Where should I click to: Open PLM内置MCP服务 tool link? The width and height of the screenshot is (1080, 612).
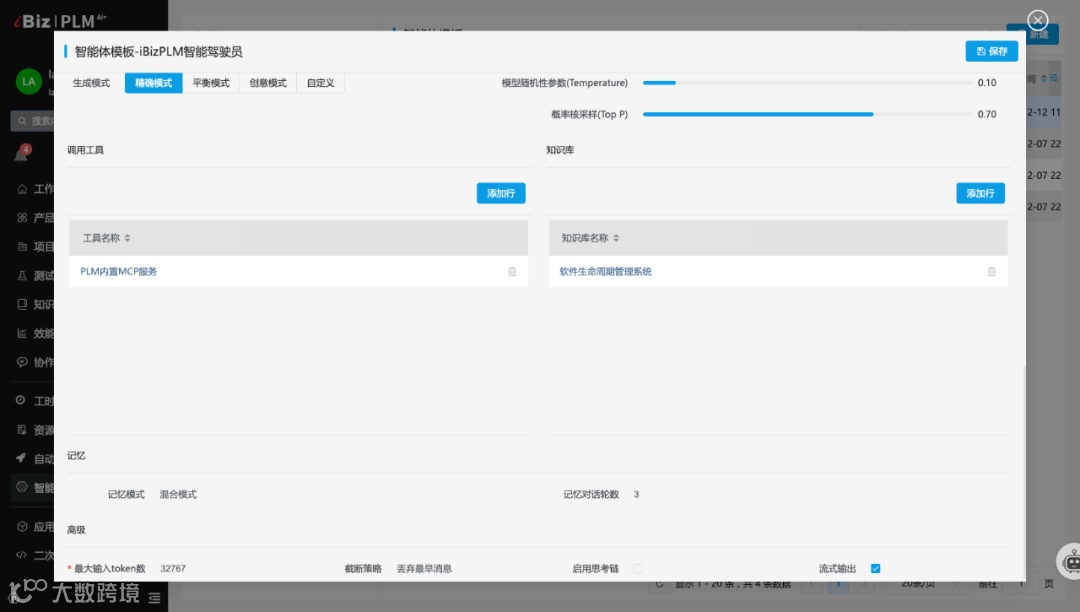[118, 272]
